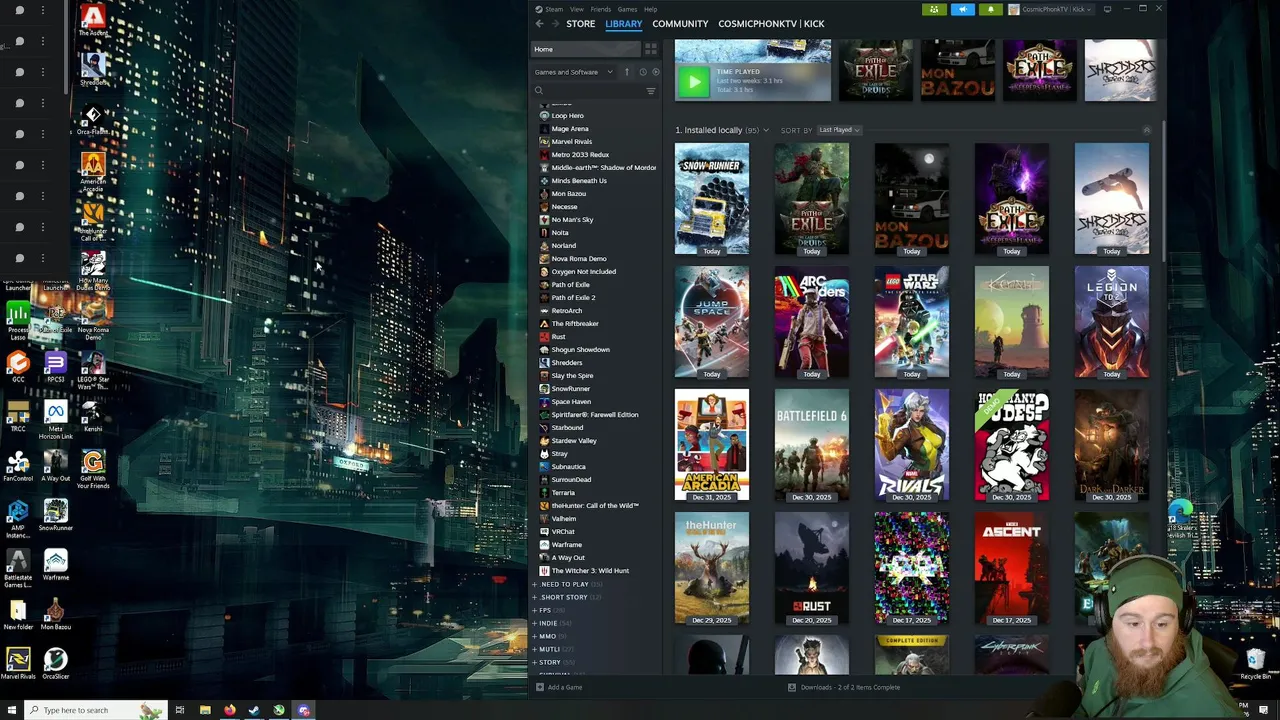Click the ready-to-play filter icon

655,72
